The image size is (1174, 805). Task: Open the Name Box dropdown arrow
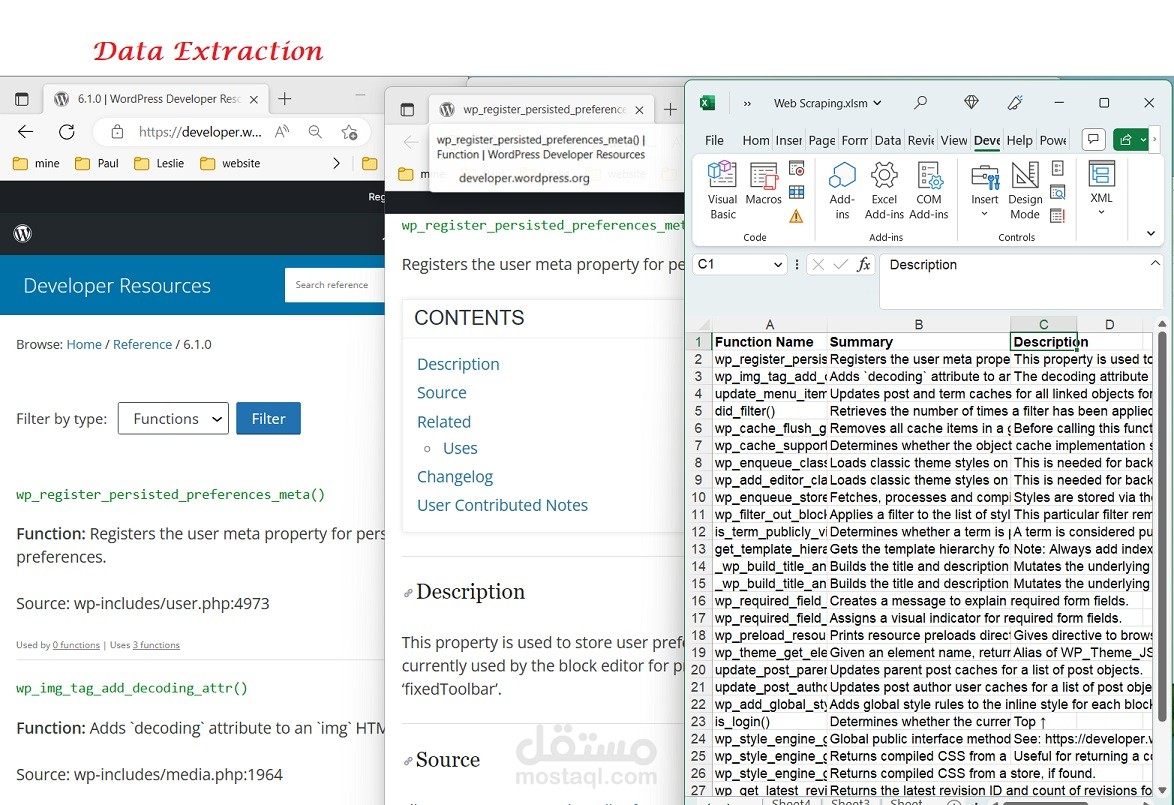(x=778, y=264)
